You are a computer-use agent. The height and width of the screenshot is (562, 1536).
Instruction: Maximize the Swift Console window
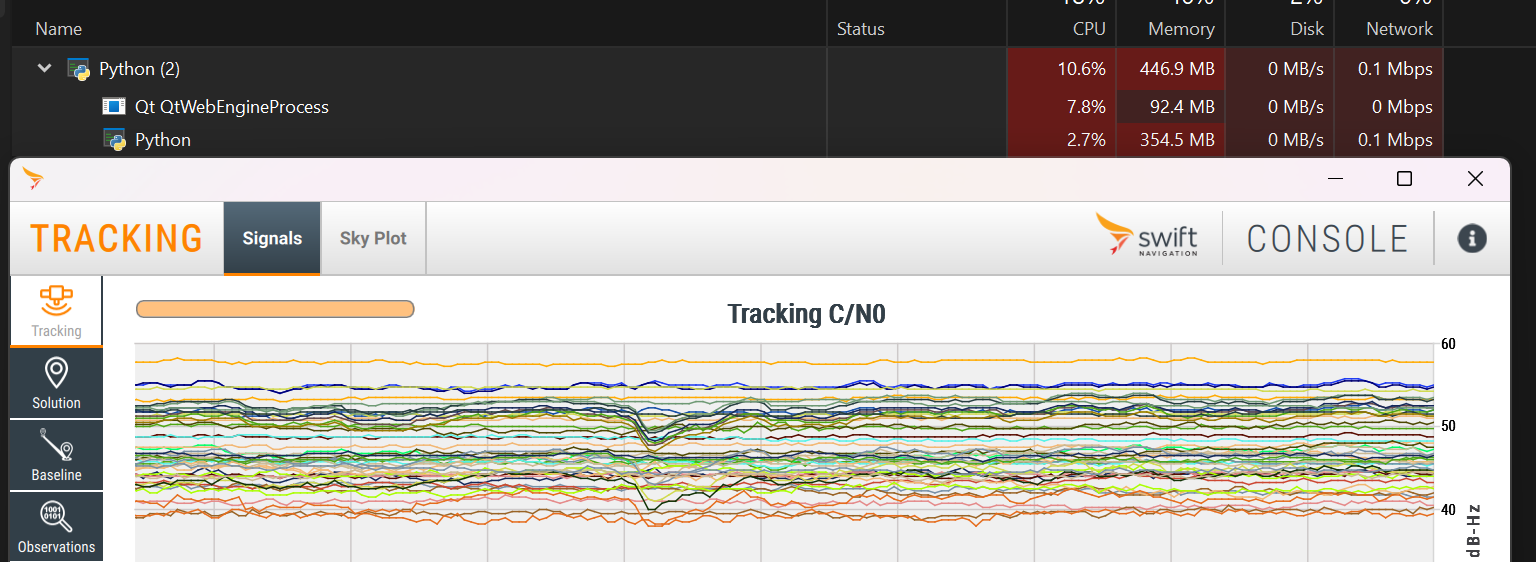click(x=1404, y=178)
